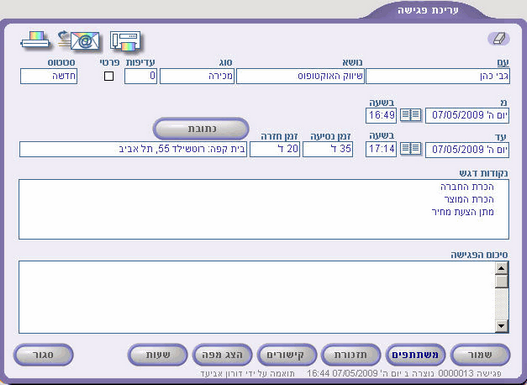Image resolution: width=527 pixels, height=385 pixels.
Task: Open the משתתפים participants button
Action: coord(415,355)
